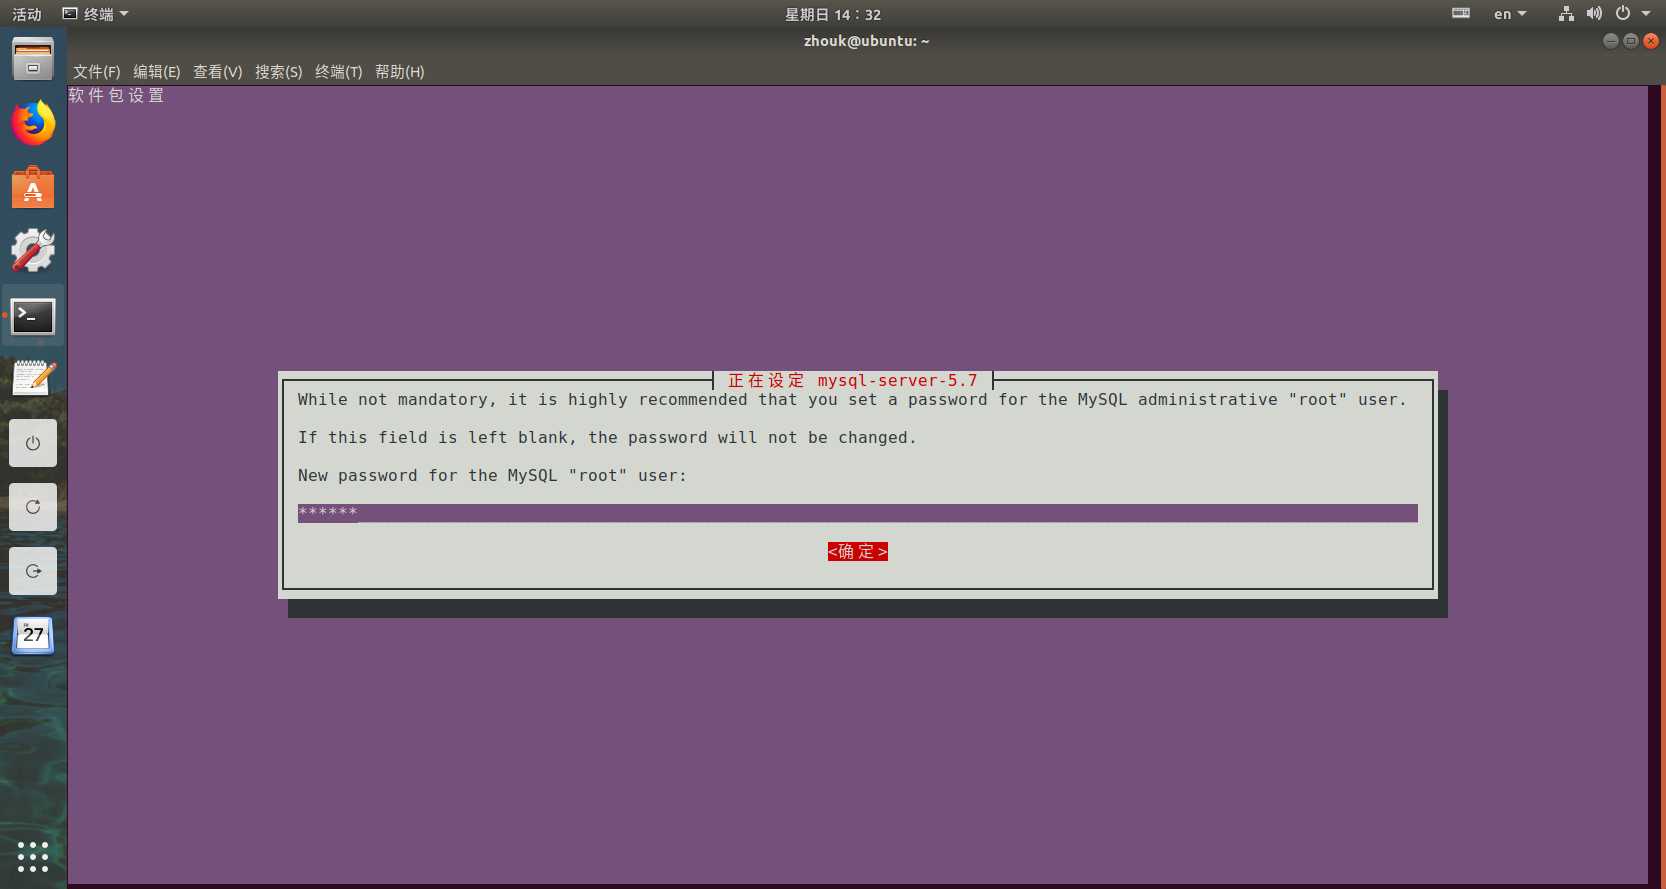The image size is (1666, 889).
Task: Open the calendar icon showing 27
Action: pos(33,634)
